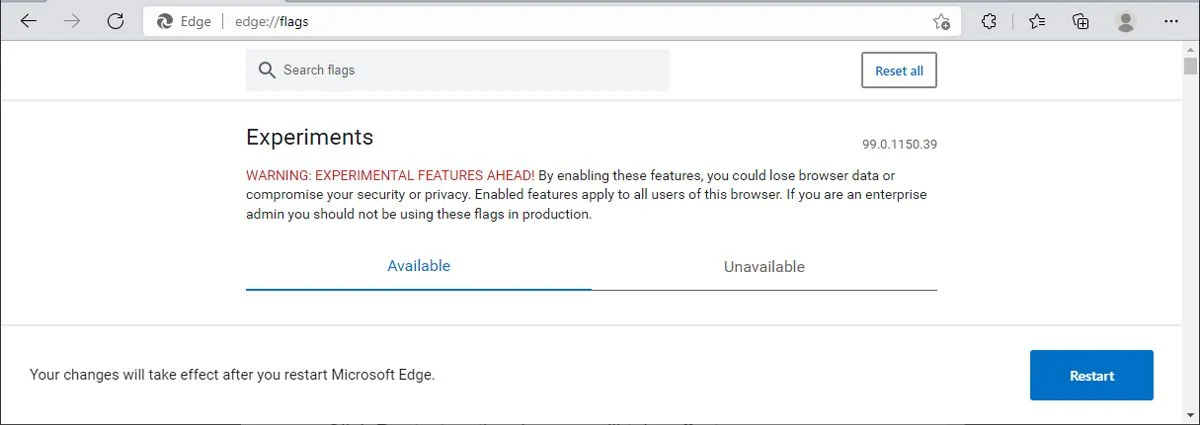This screenshot has height=425, width=1200.
Task: Click the scrollbar up arrow
Action: pyautogui.click(x=1190, y=49)
